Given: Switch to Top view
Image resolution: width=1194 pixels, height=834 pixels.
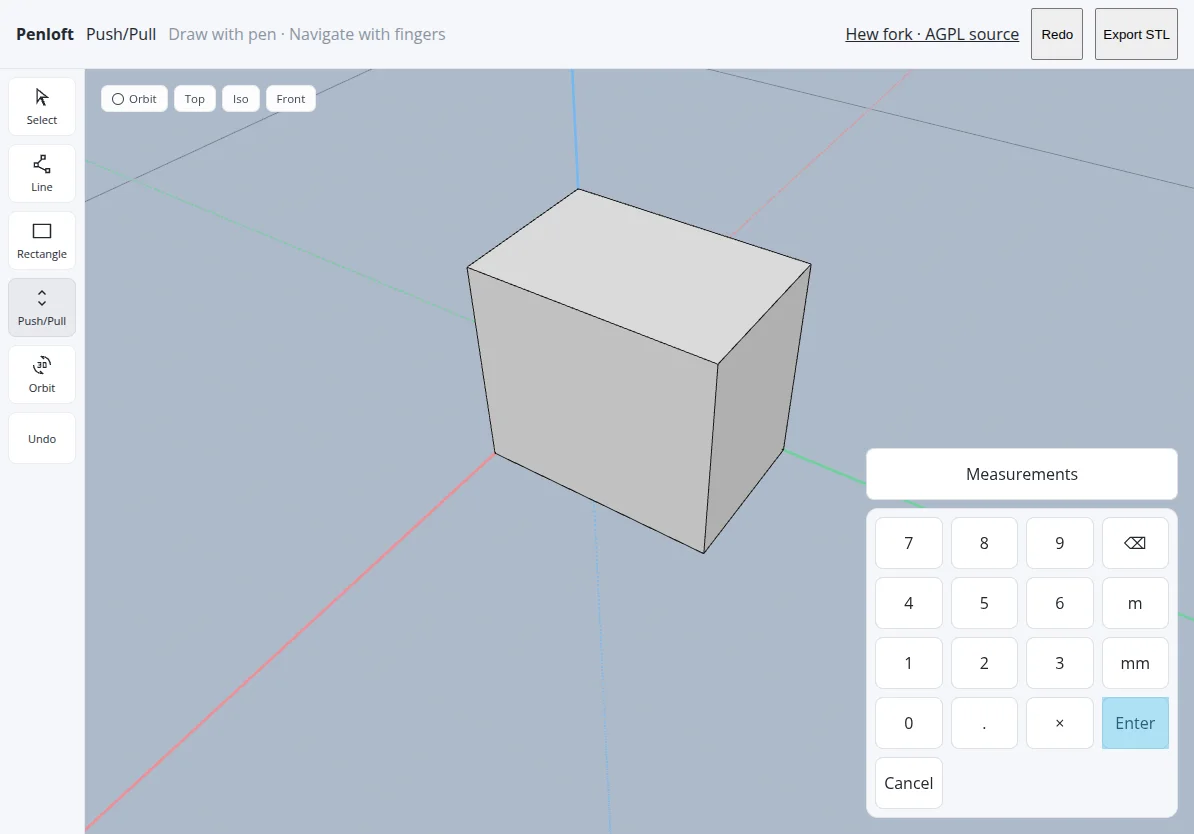Looking at the screenshot, I should [195, 99].
